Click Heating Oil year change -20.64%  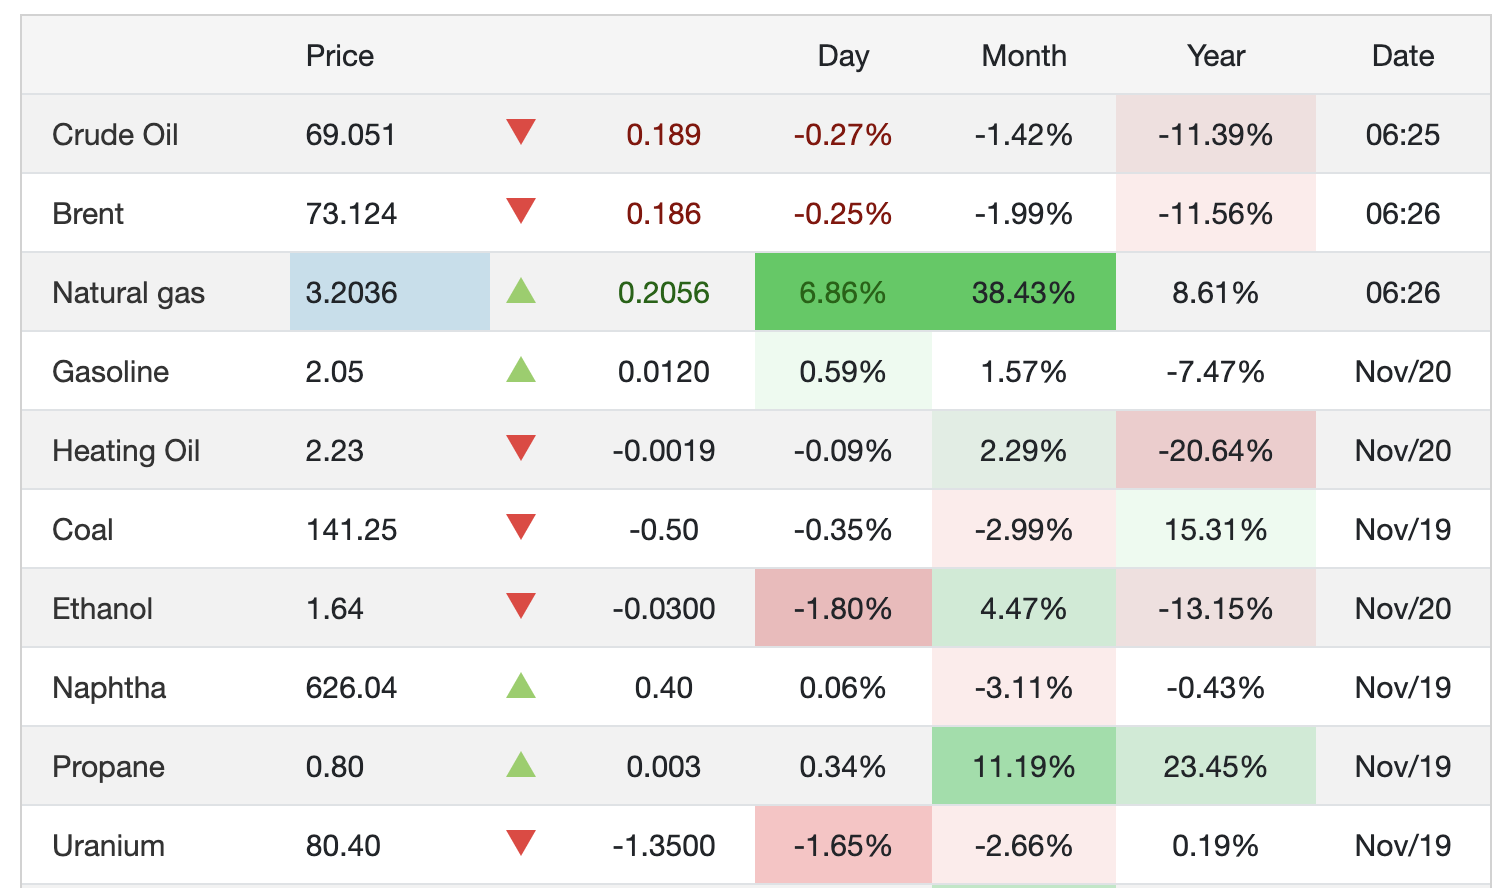pyautogui.click(x=1216, y=451)
